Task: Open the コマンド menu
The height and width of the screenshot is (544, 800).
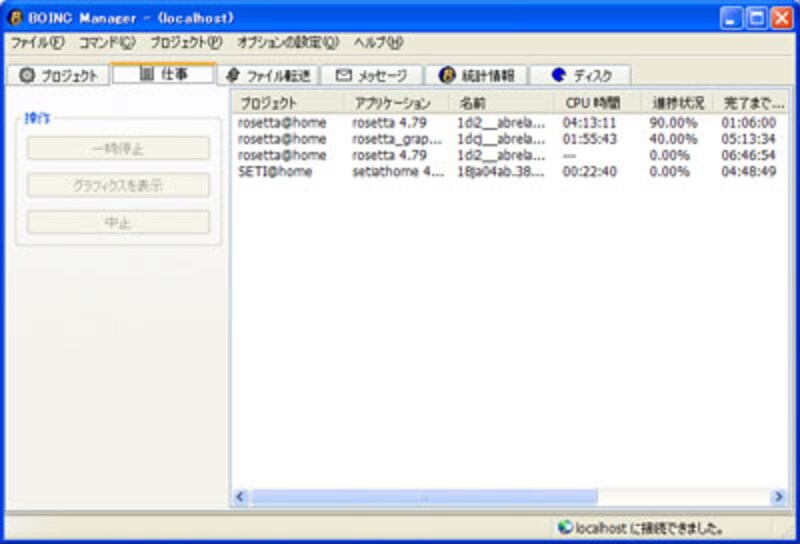Action: (107, 42)
